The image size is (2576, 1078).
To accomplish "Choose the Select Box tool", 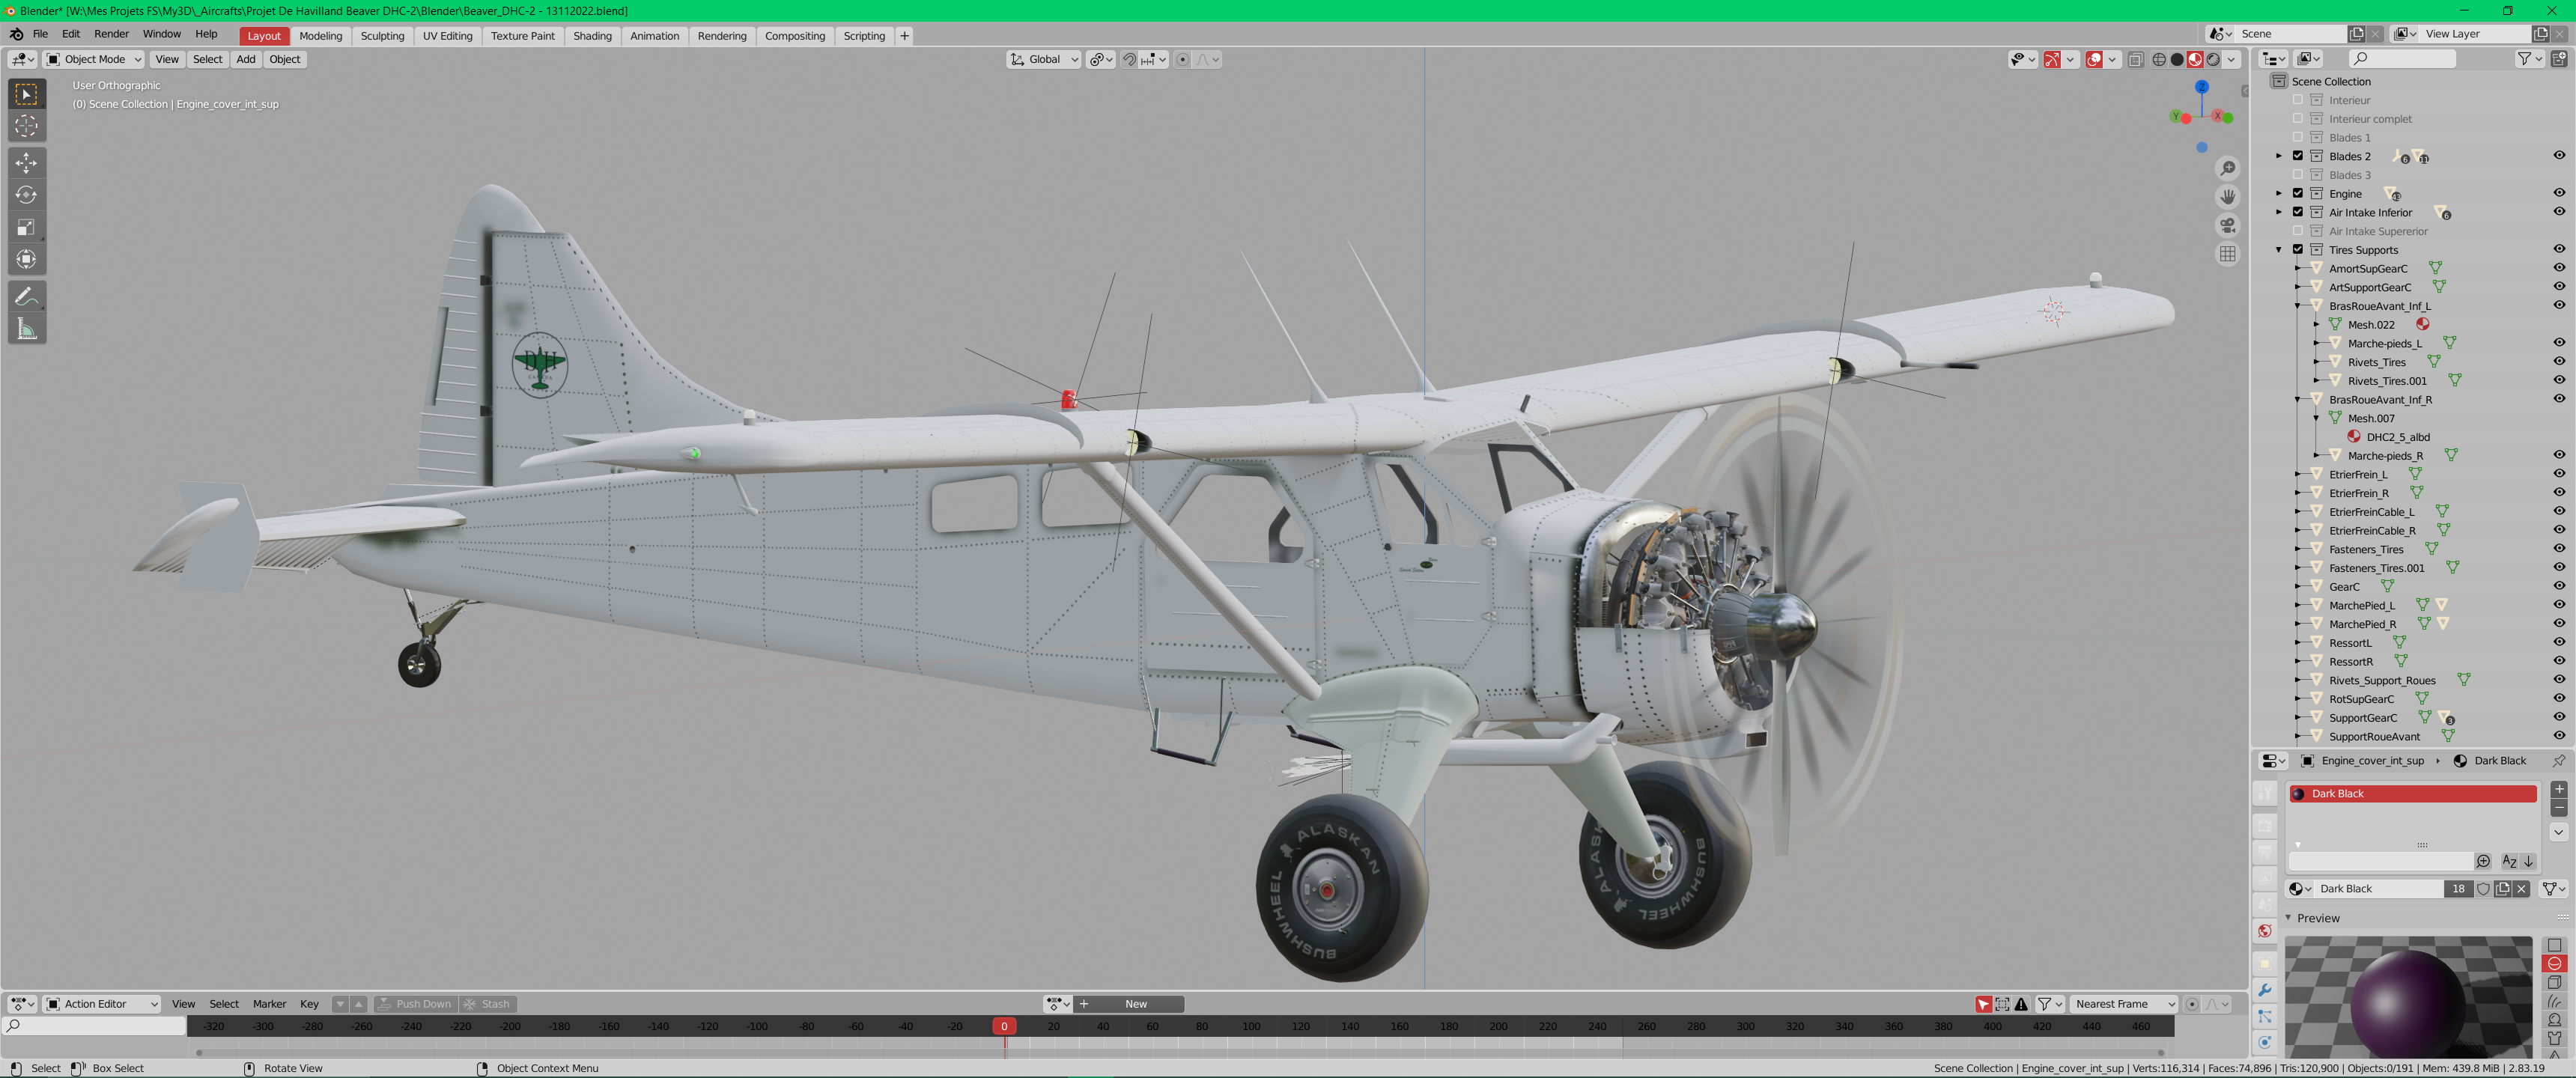I will [27, 94].
